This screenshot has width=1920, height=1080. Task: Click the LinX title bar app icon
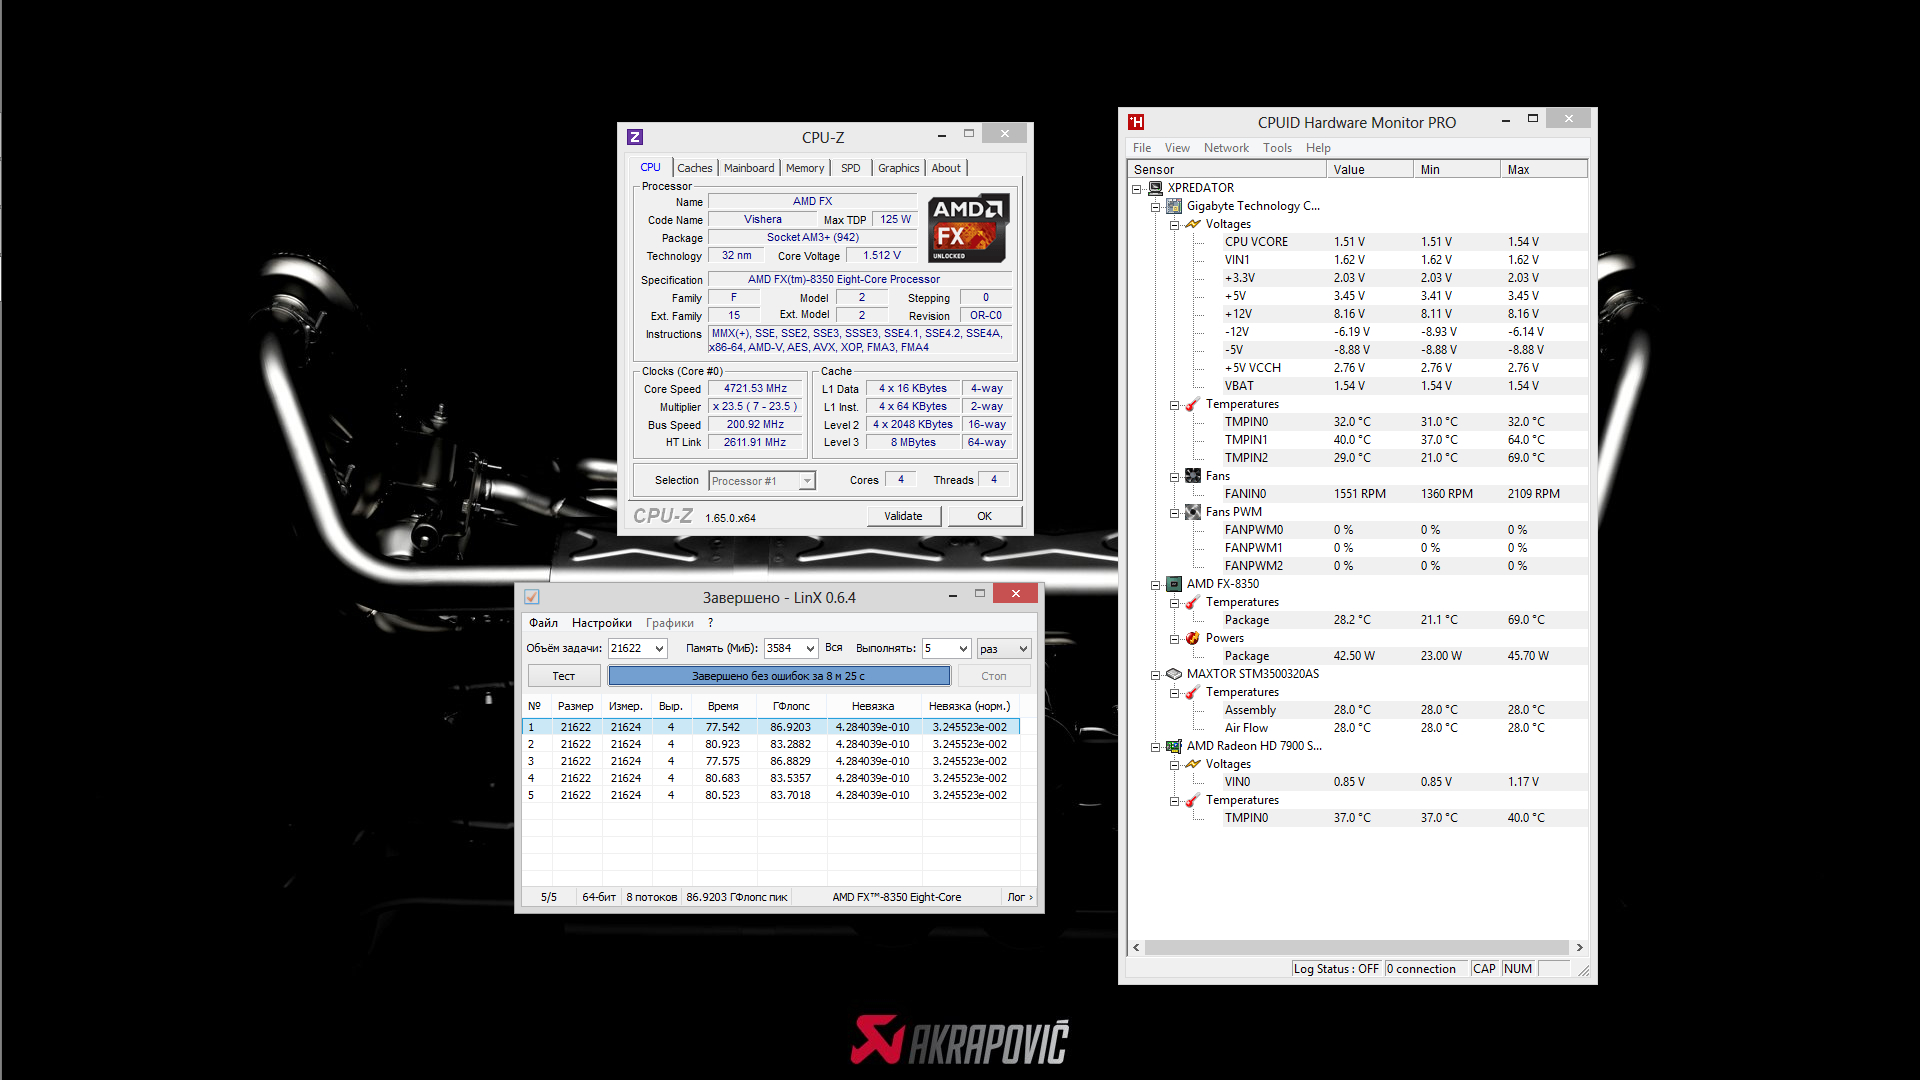532,597
